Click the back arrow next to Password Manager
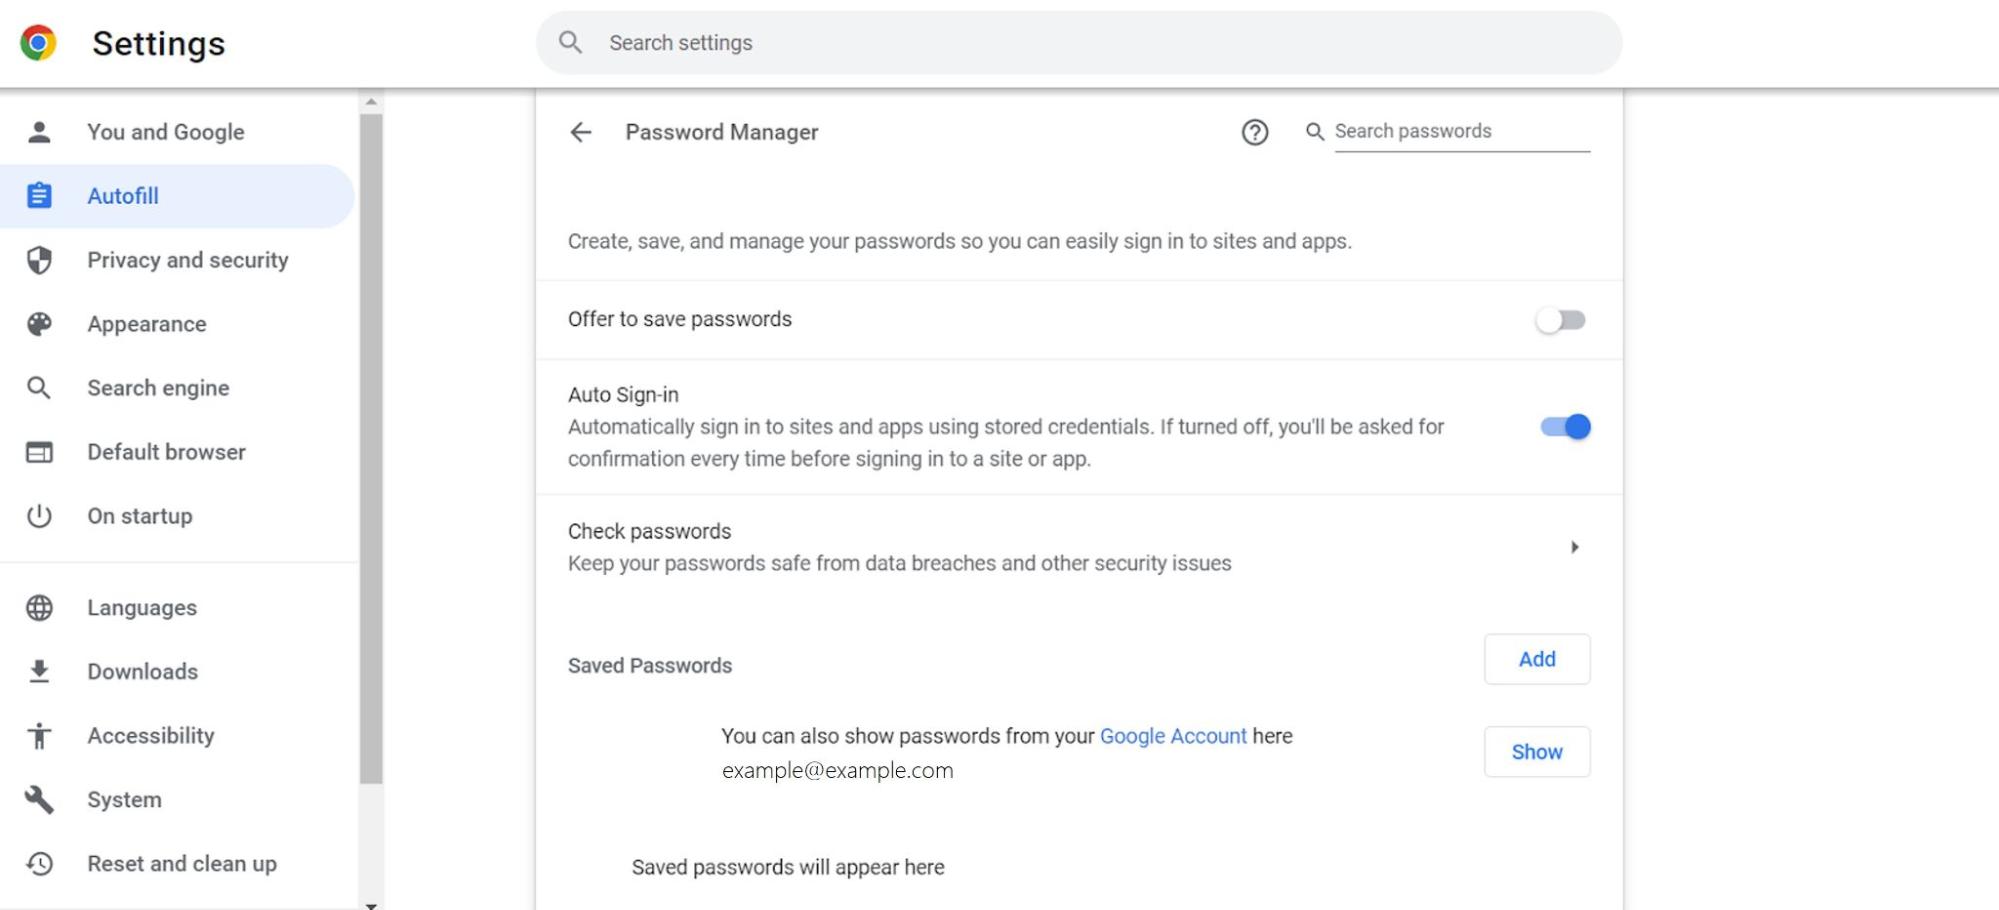1999x910 pixels. 581,132
